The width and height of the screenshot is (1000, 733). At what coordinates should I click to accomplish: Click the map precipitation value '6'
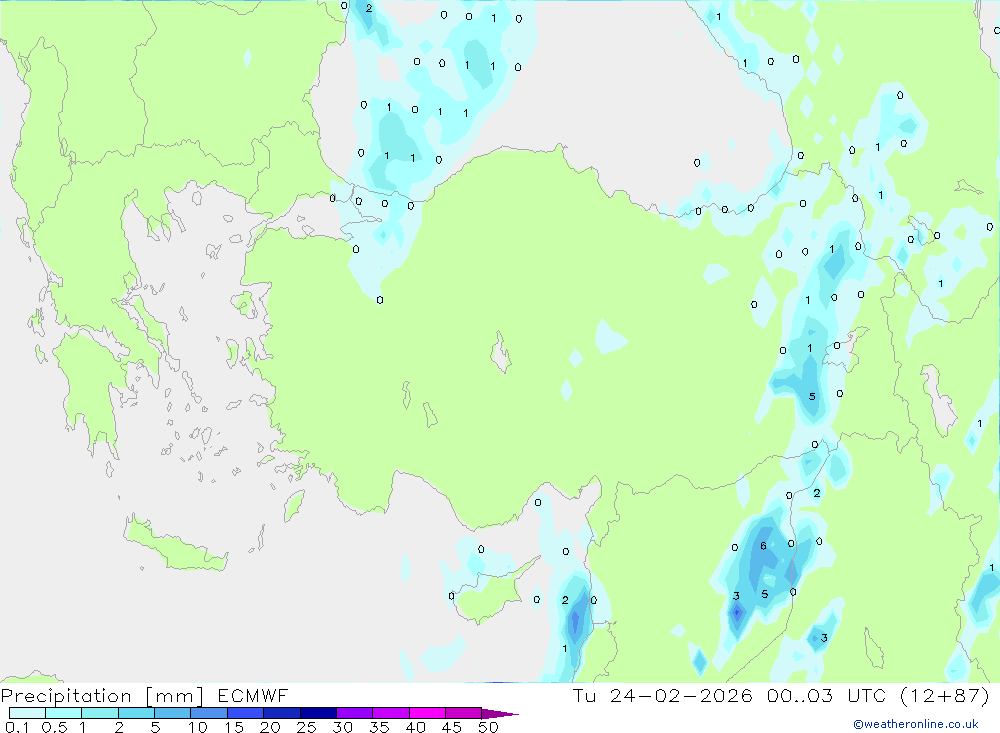[x=763, y=546]
